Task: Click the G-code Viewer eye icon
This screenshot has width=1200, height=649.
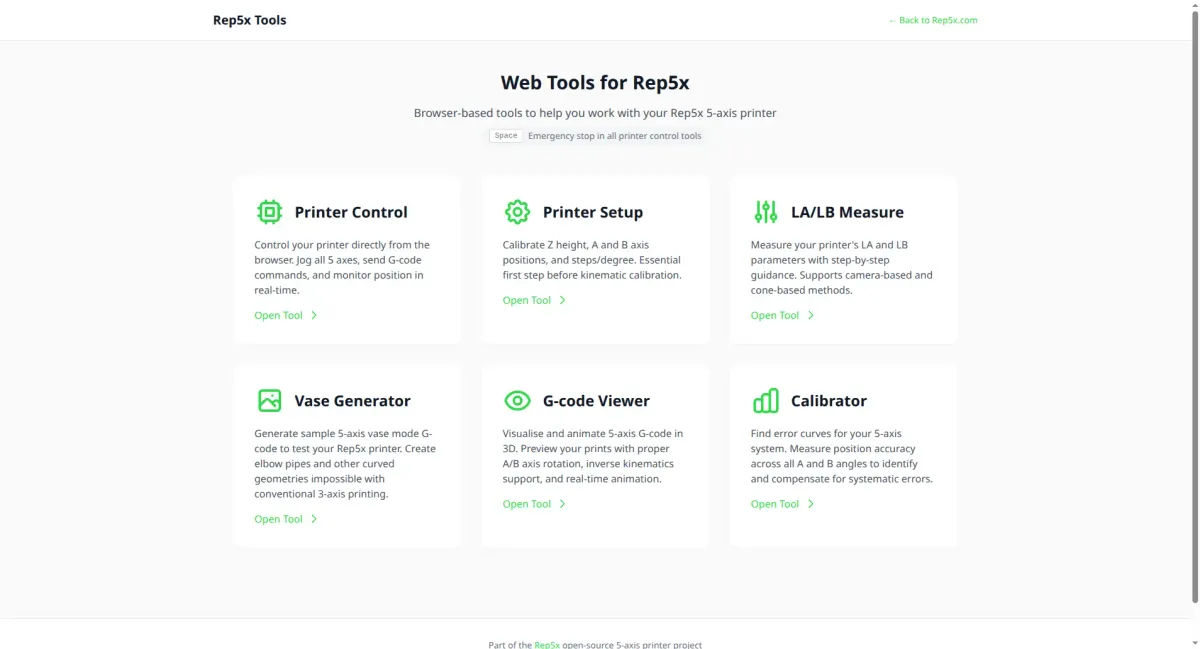Action: pos(517,400)
